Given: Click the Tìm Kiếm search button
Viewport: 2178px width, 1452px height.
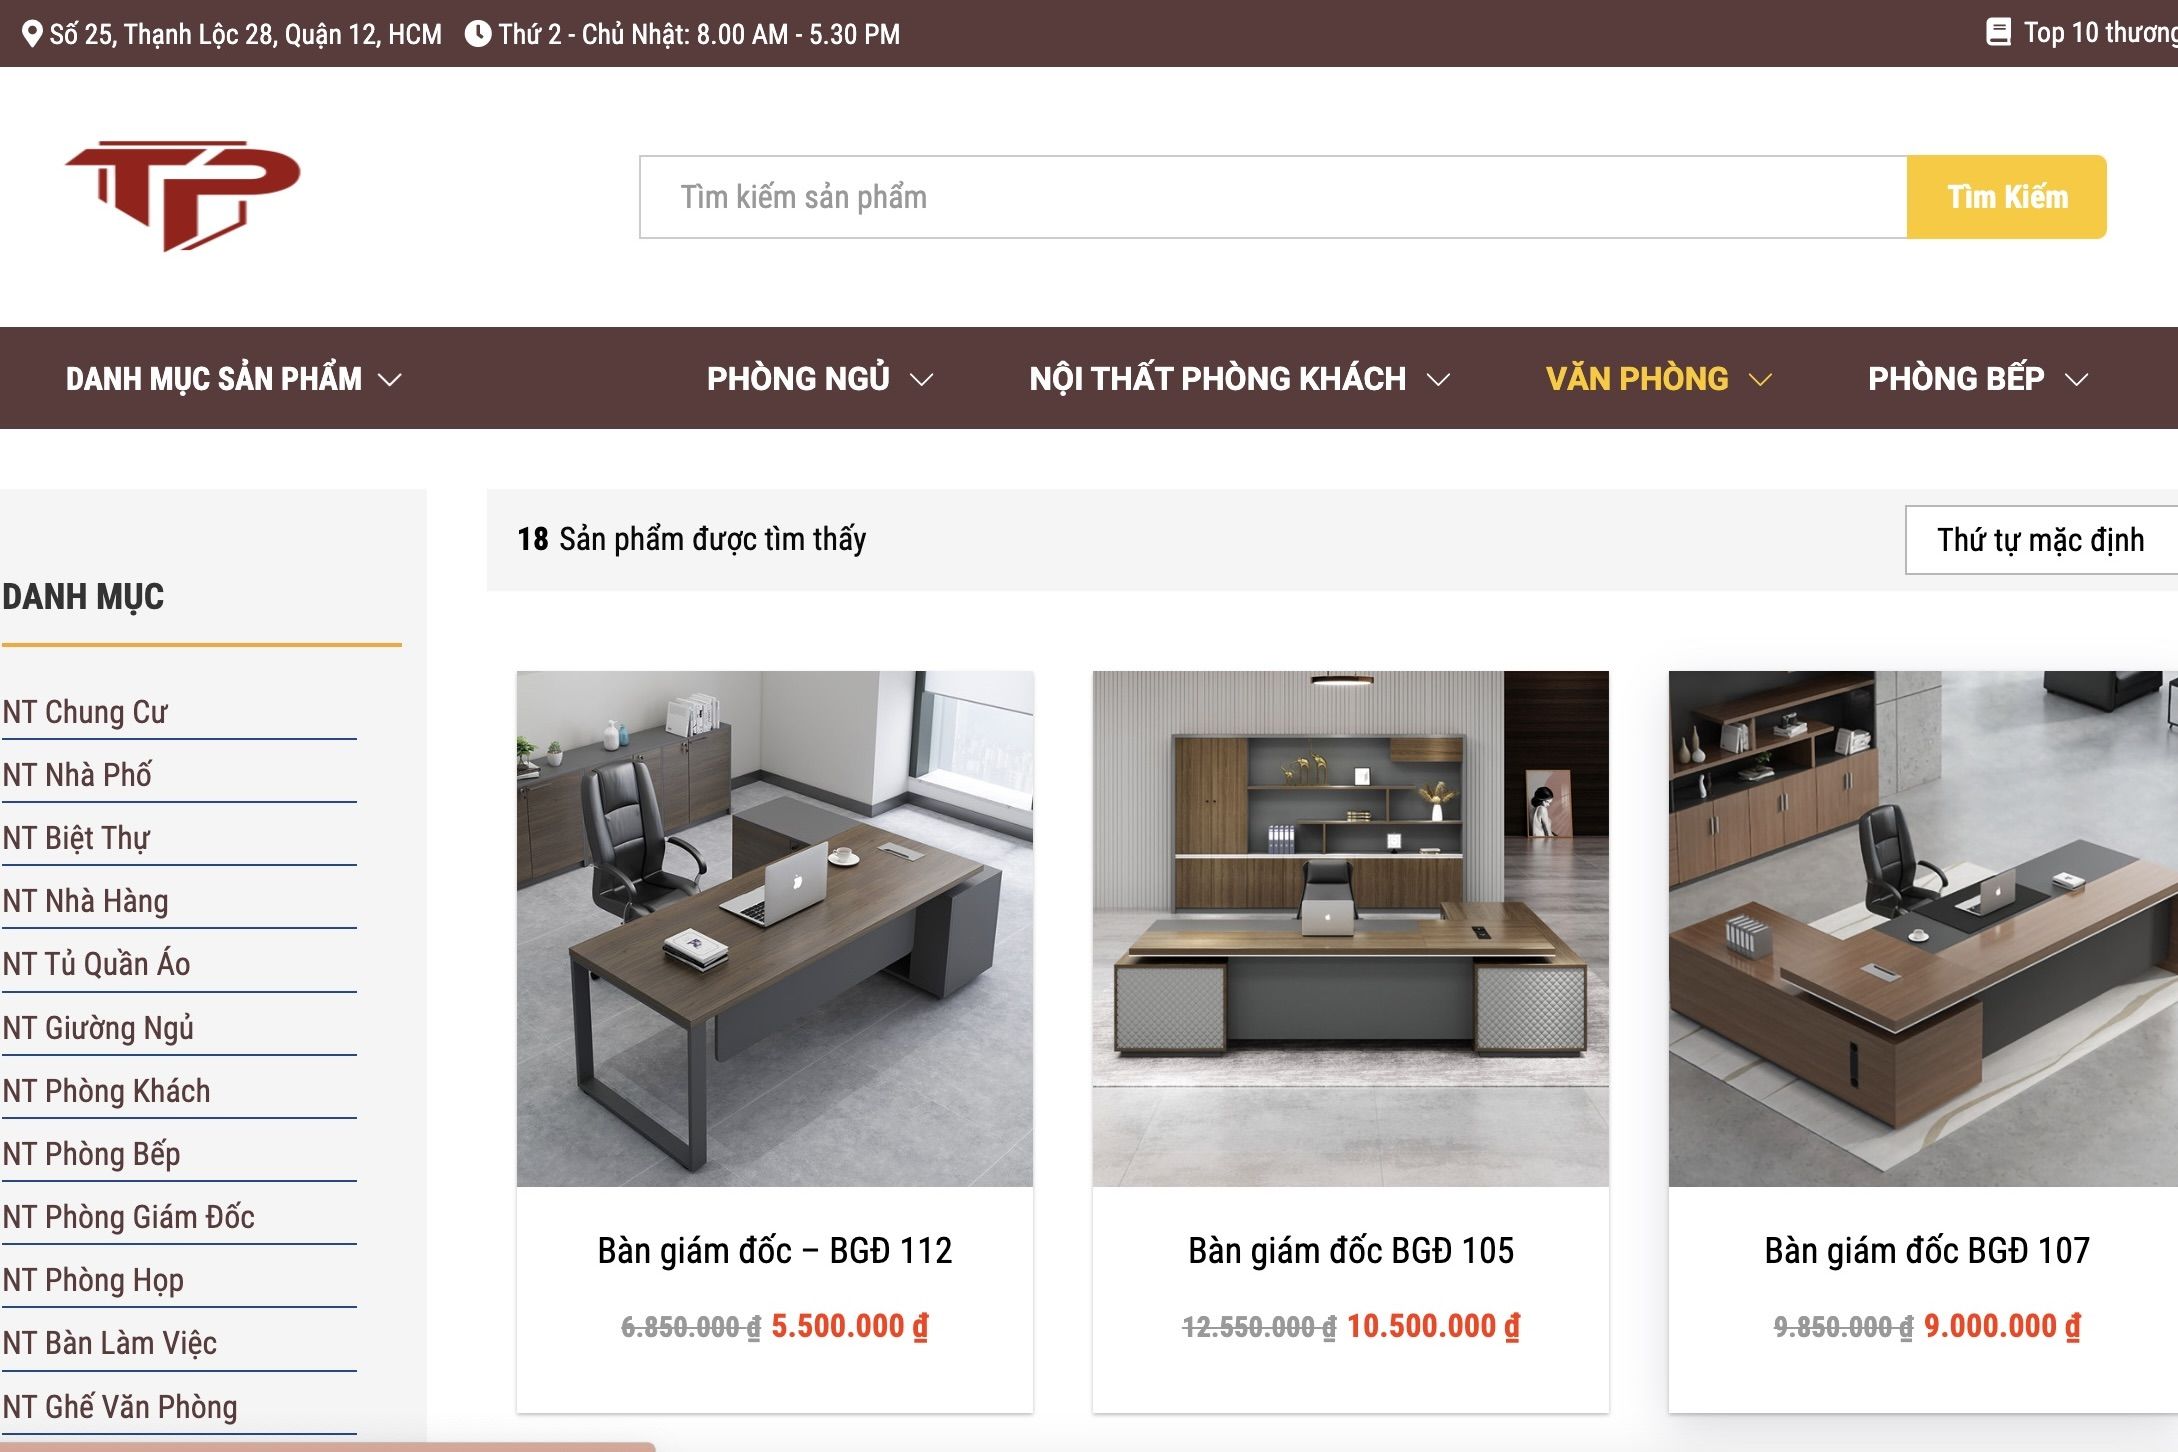Looking at the screenshot, I should click(x=2007, y=197).
